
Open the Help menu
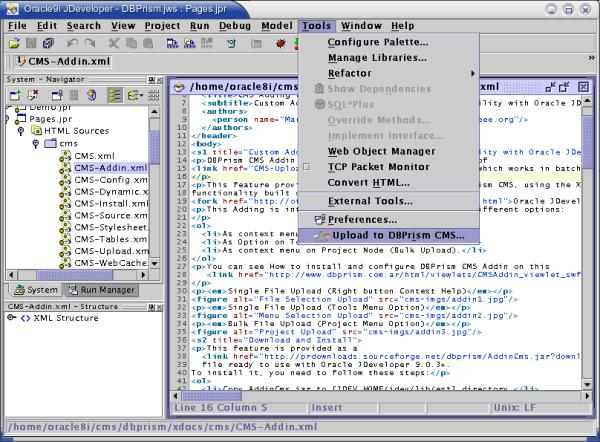pyautogui.click(x=403, y=26)
